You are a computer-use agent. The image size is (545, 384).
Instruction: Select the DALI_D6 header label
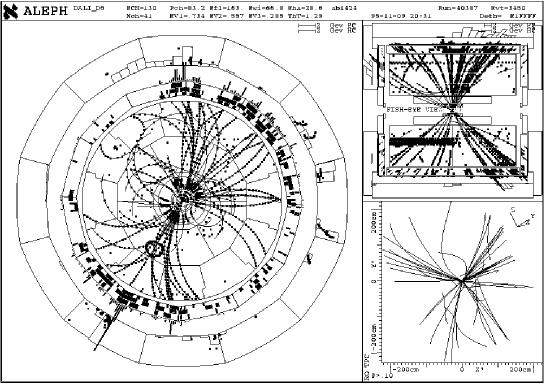point(89,8)
